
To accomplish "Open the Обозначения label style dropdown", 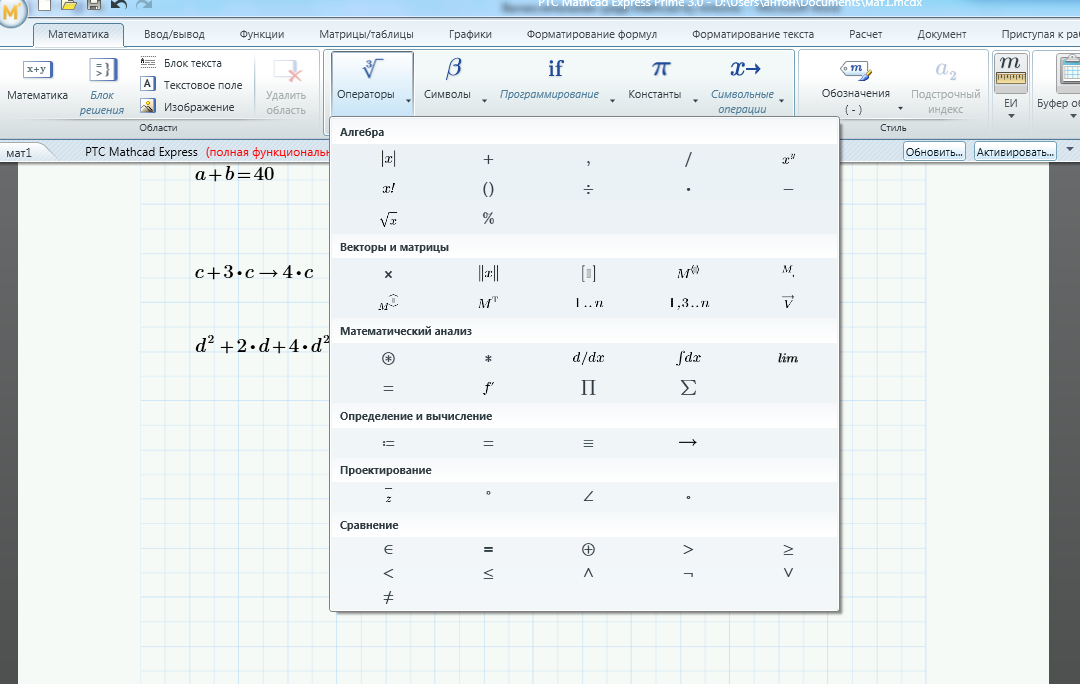I will point(900,109).
